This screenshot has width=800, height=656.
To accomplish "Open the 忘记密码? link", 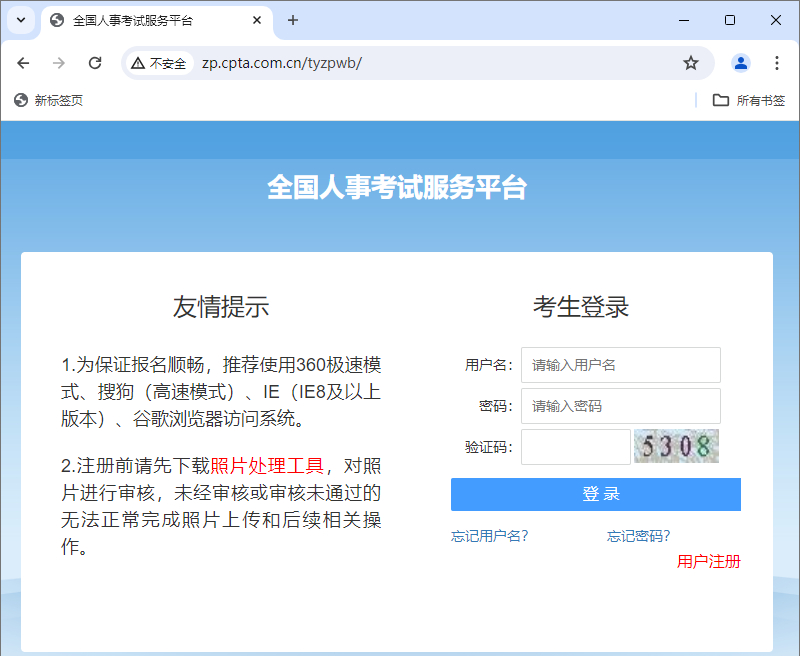I will [x=638, y=536].
